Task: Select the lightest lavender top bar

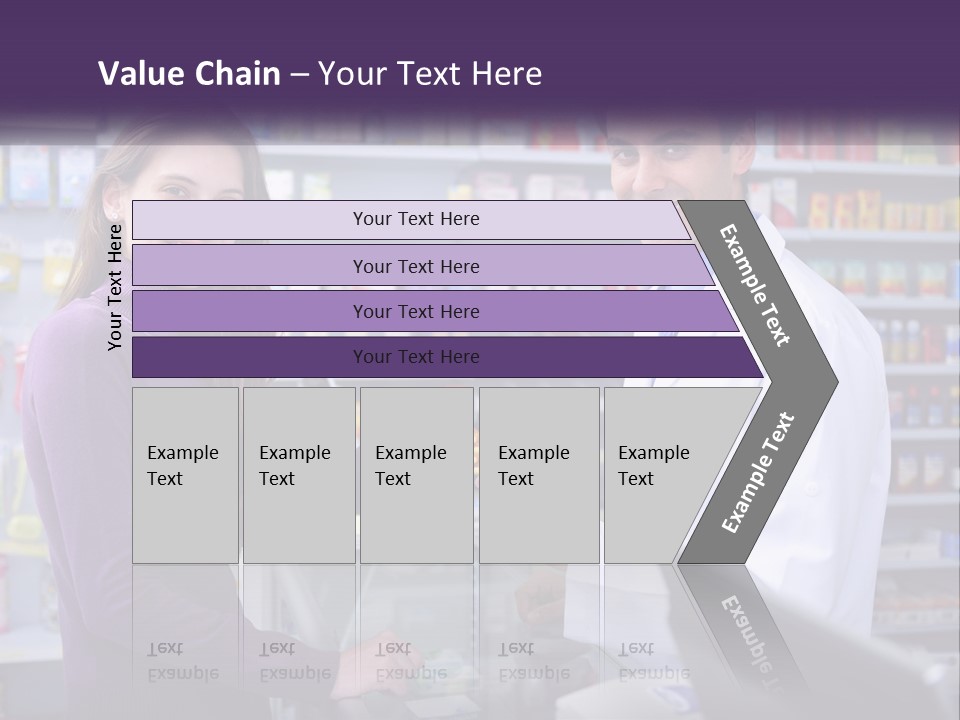Action: point(415,219)
